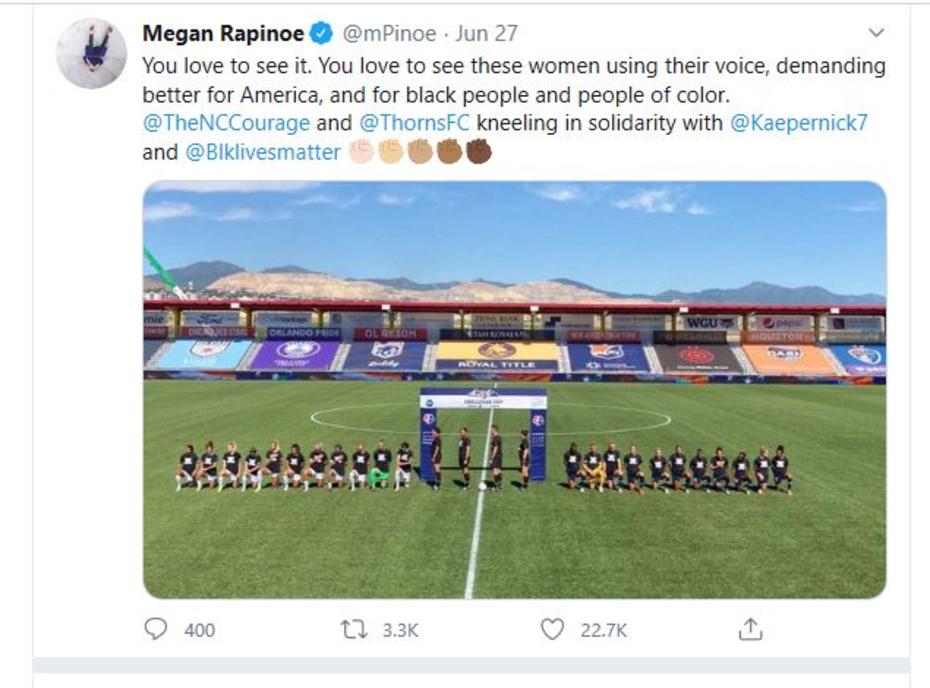Retweet this post using the retweet icon

[x=352, y=629]
